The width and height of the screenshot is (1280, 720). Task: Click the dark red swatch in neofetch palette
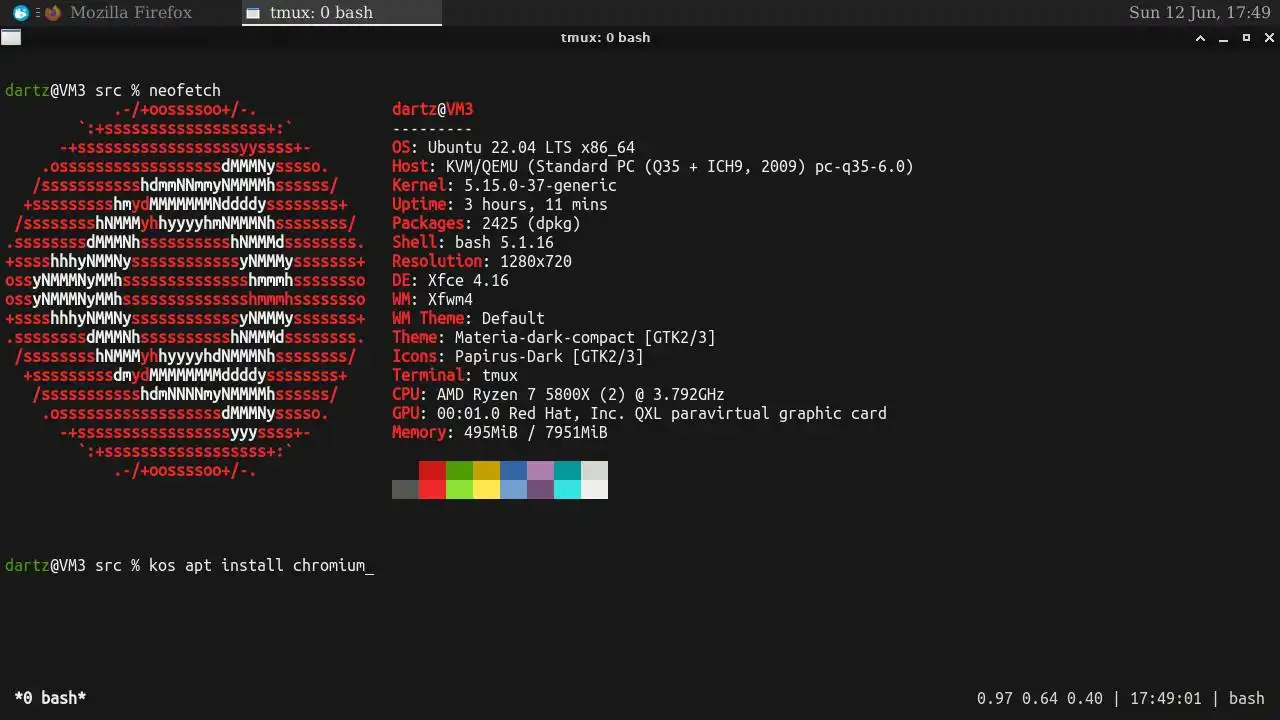click(x=432, y=471)
